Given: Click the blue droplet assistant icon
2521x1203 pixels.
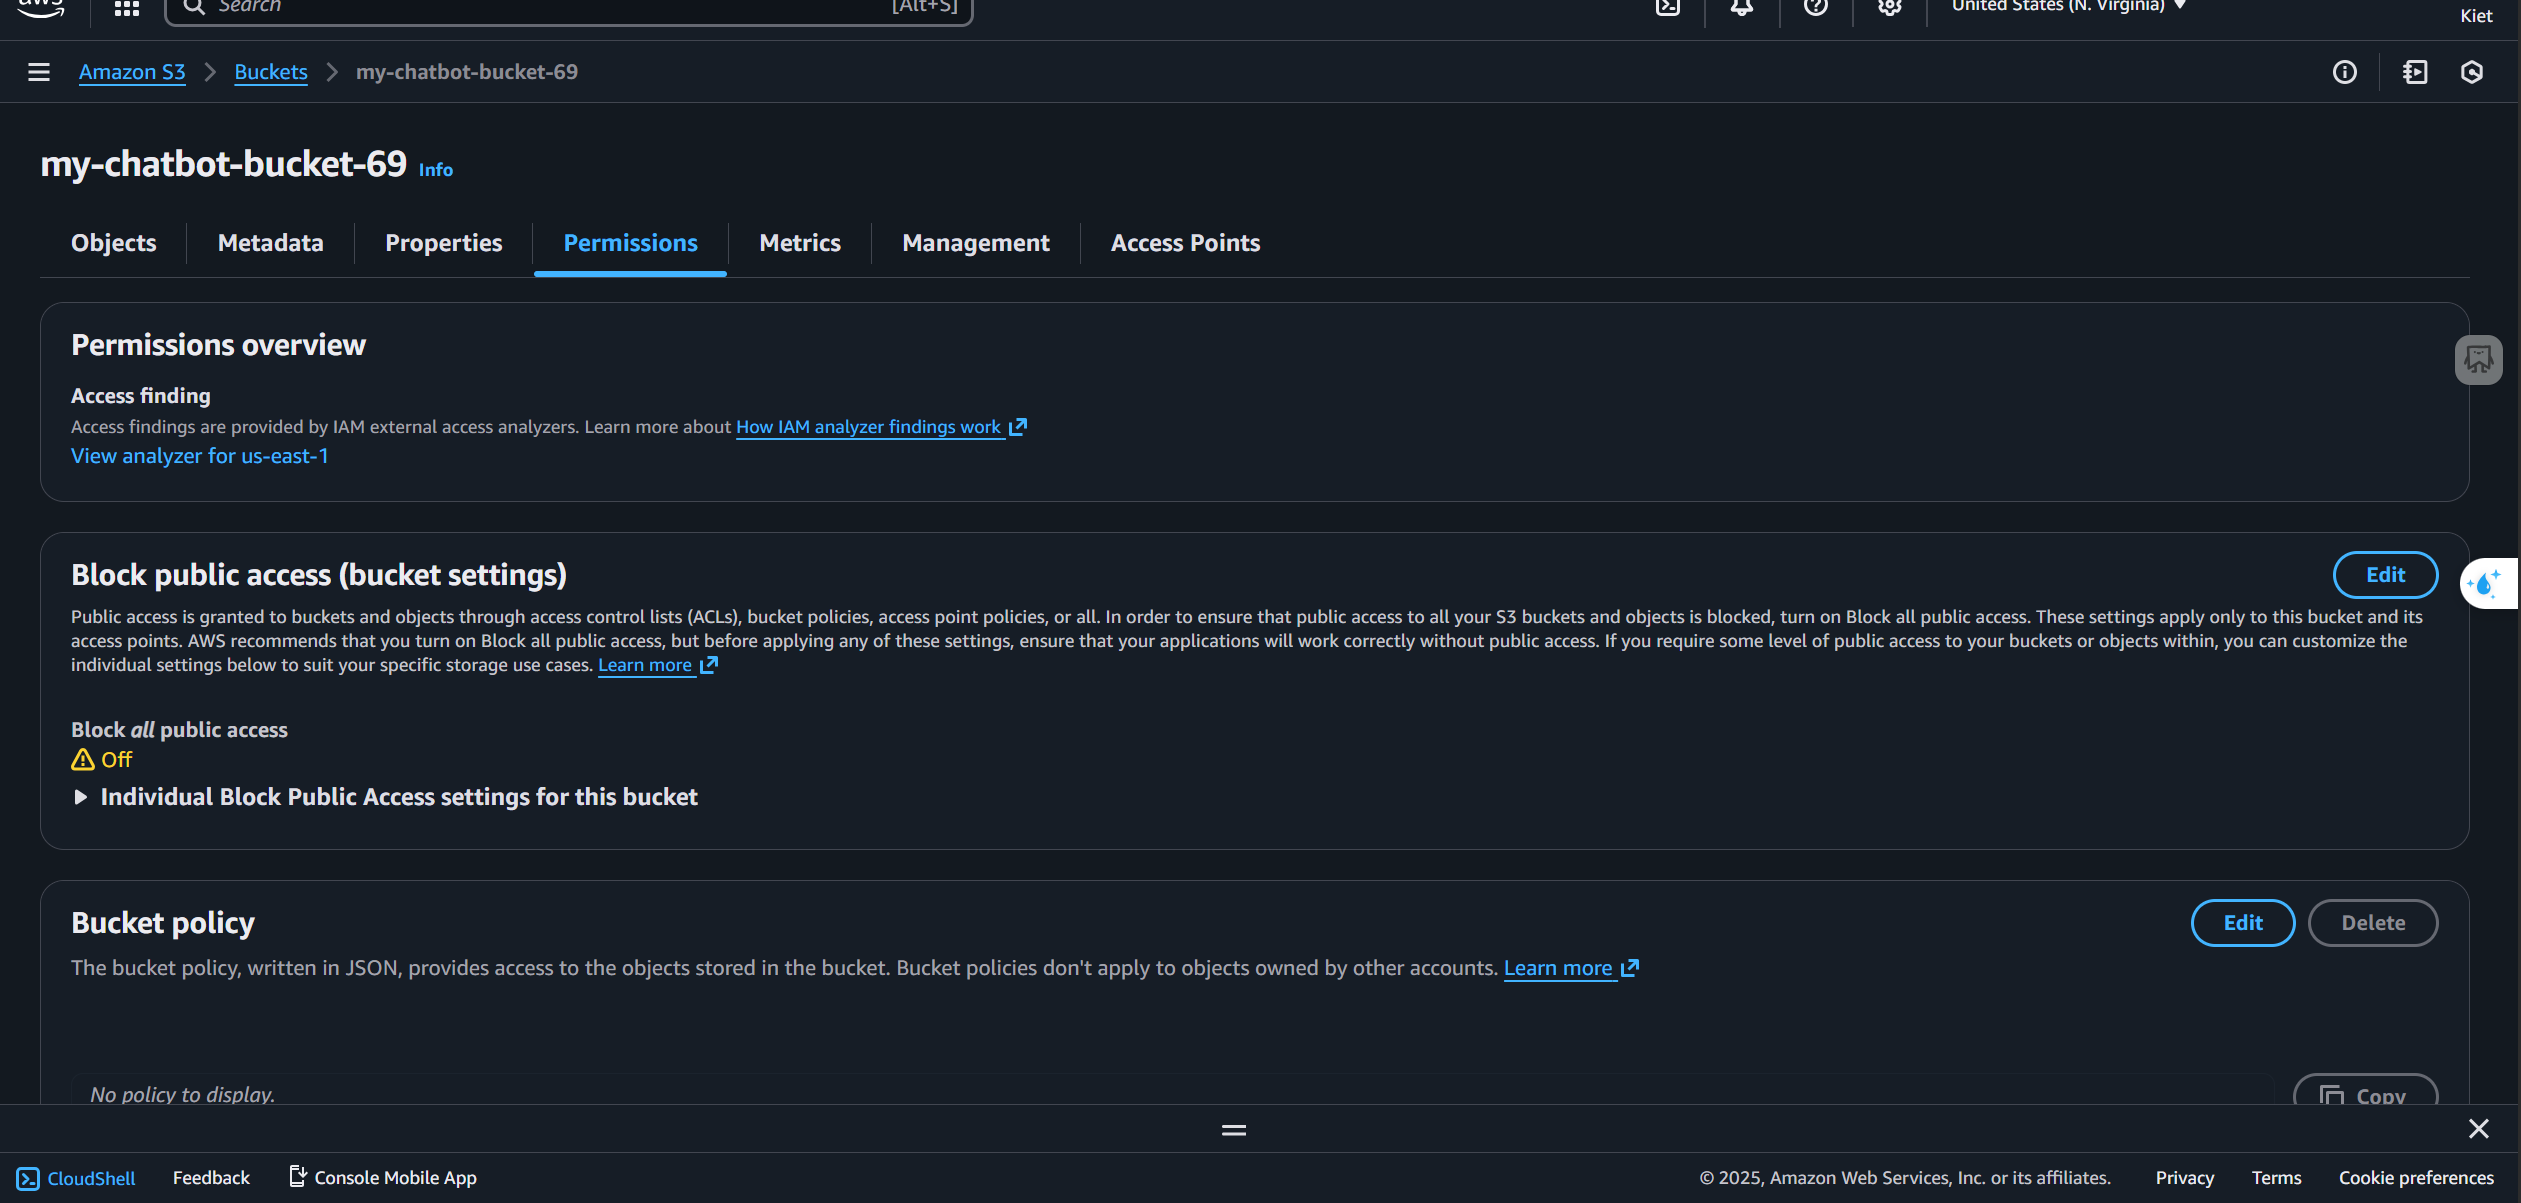Looking at the screenshot, I should 2486,583.
